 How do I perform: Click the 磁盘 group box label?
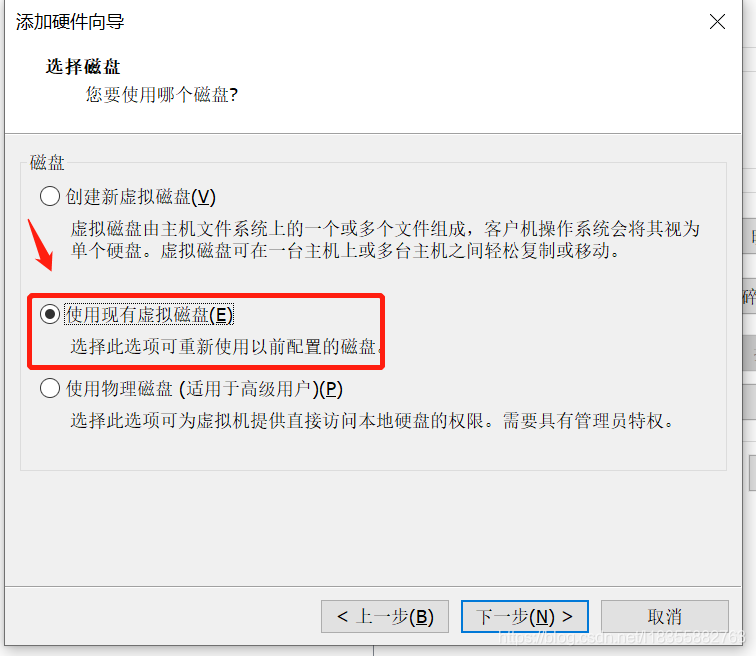(47, 162)
